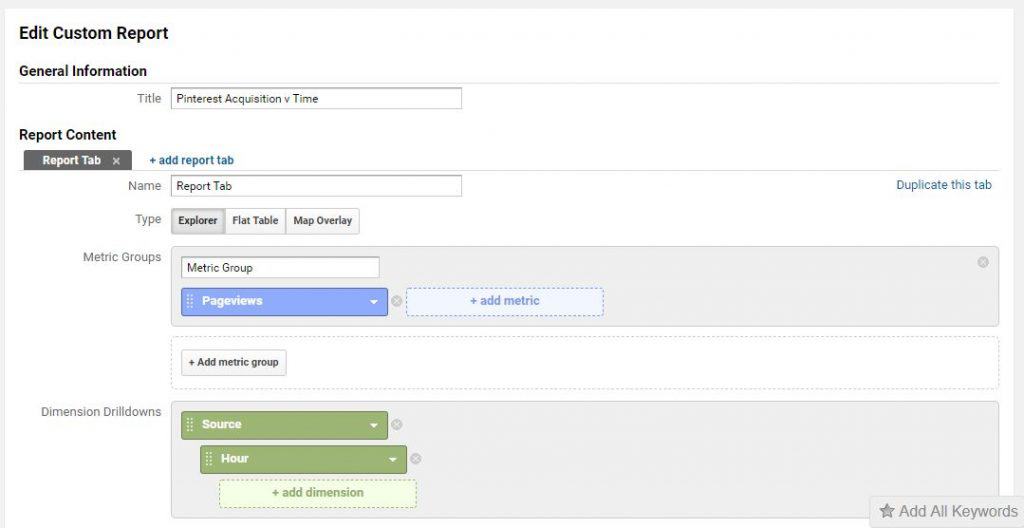Remove the Source dimension with its x icon

(x=397, y=425)
